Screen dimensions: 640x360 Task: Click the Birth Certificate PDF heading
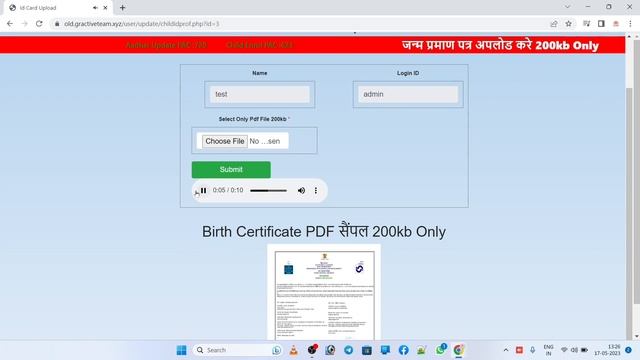click(x=324, y=231)
